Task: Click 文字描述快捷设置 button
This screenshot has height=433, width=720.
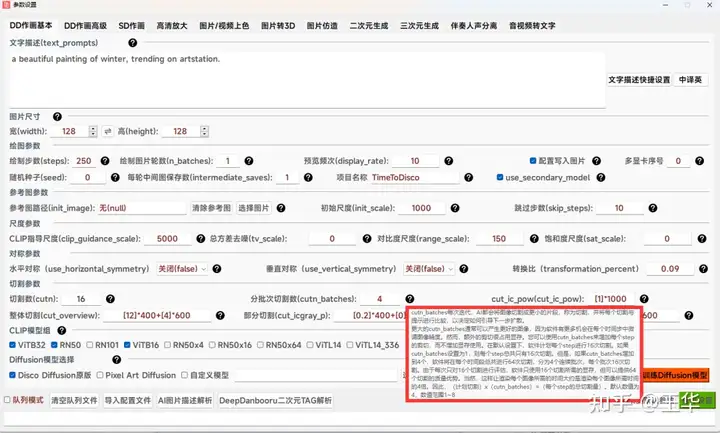Action: [640, 80]
